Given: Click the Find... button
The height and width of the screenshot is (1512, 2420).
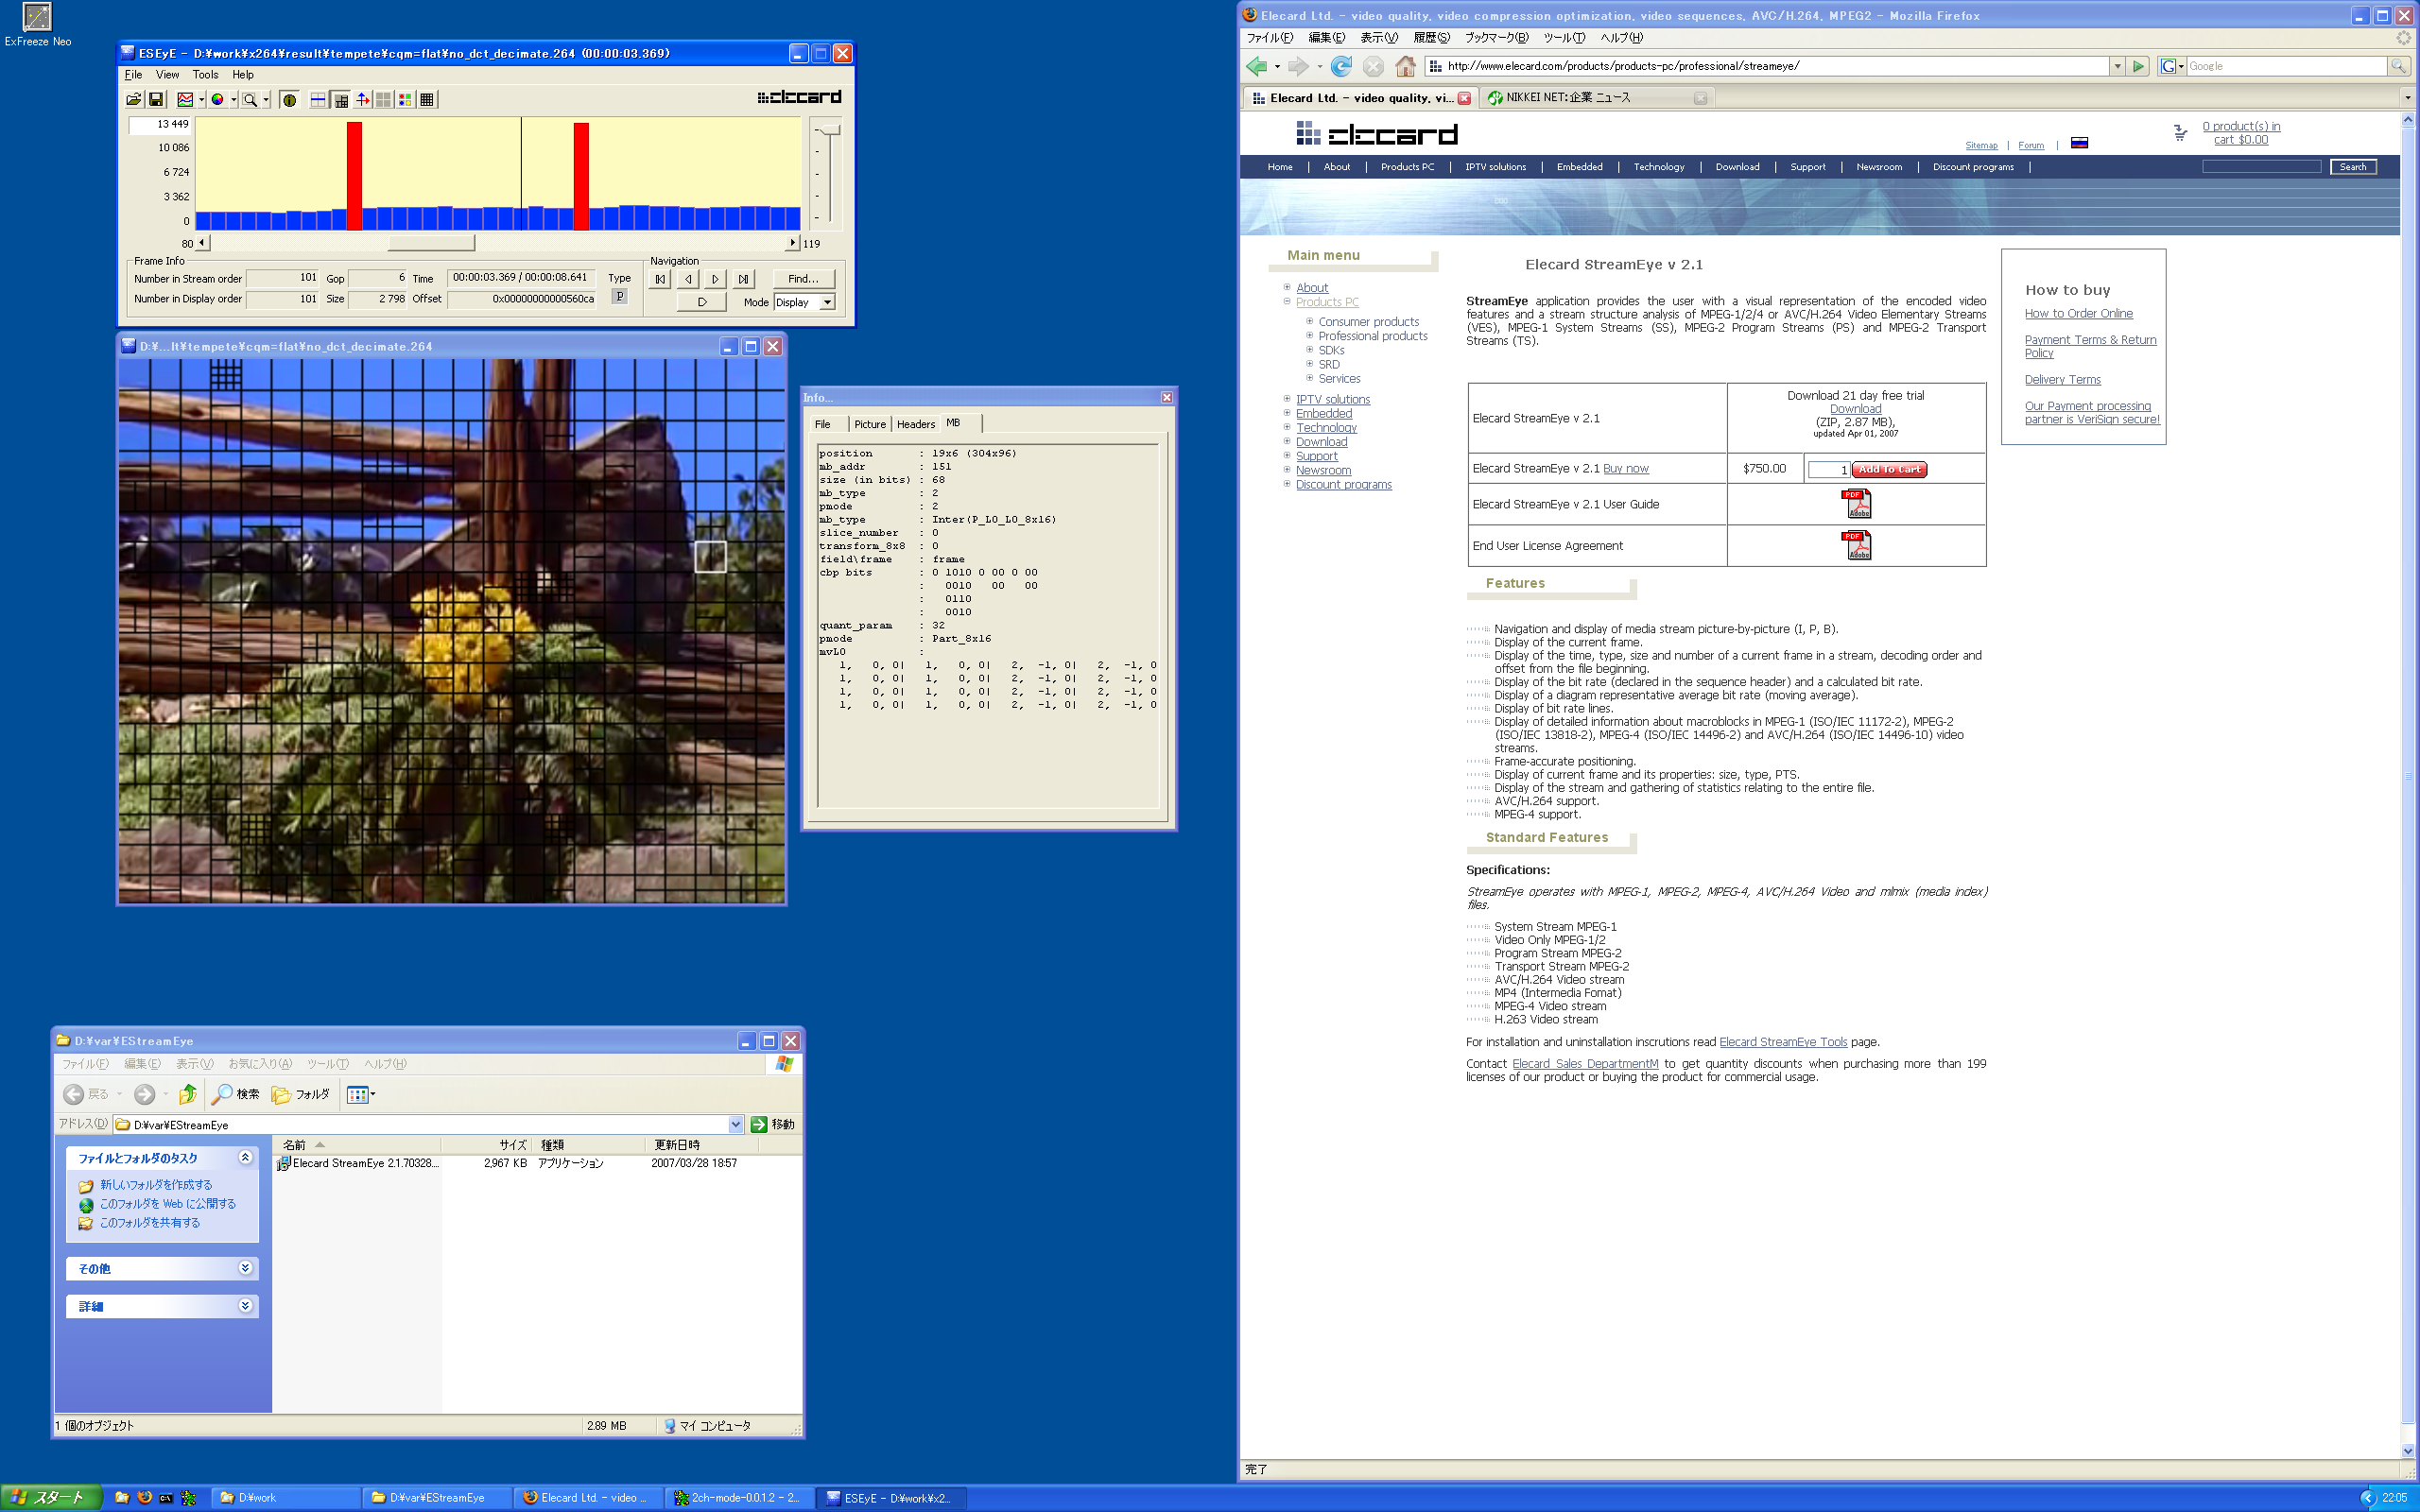Looking at the screenshot, I should coord(803,279).
